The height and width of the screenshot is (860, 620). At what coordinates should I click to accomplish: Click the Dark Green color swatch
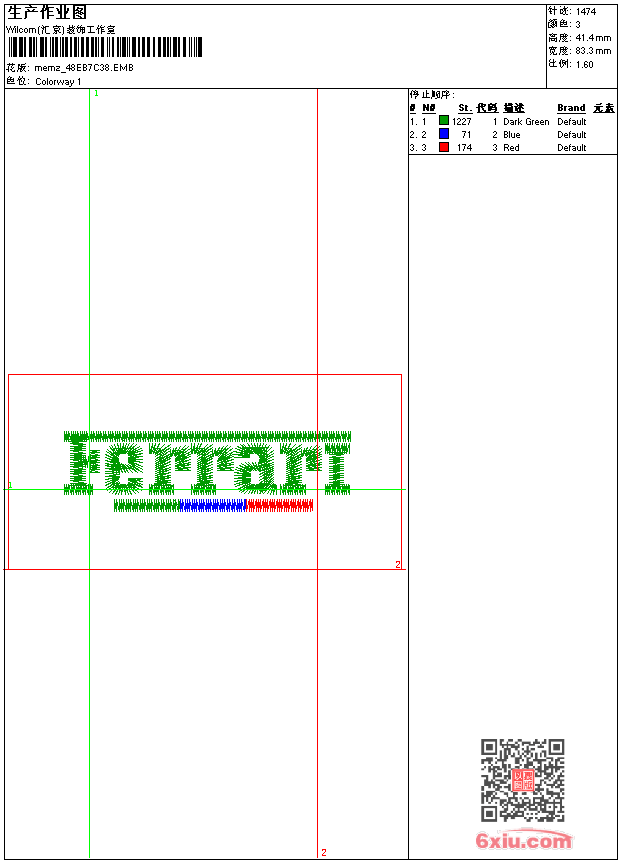(x=444, y=121)
